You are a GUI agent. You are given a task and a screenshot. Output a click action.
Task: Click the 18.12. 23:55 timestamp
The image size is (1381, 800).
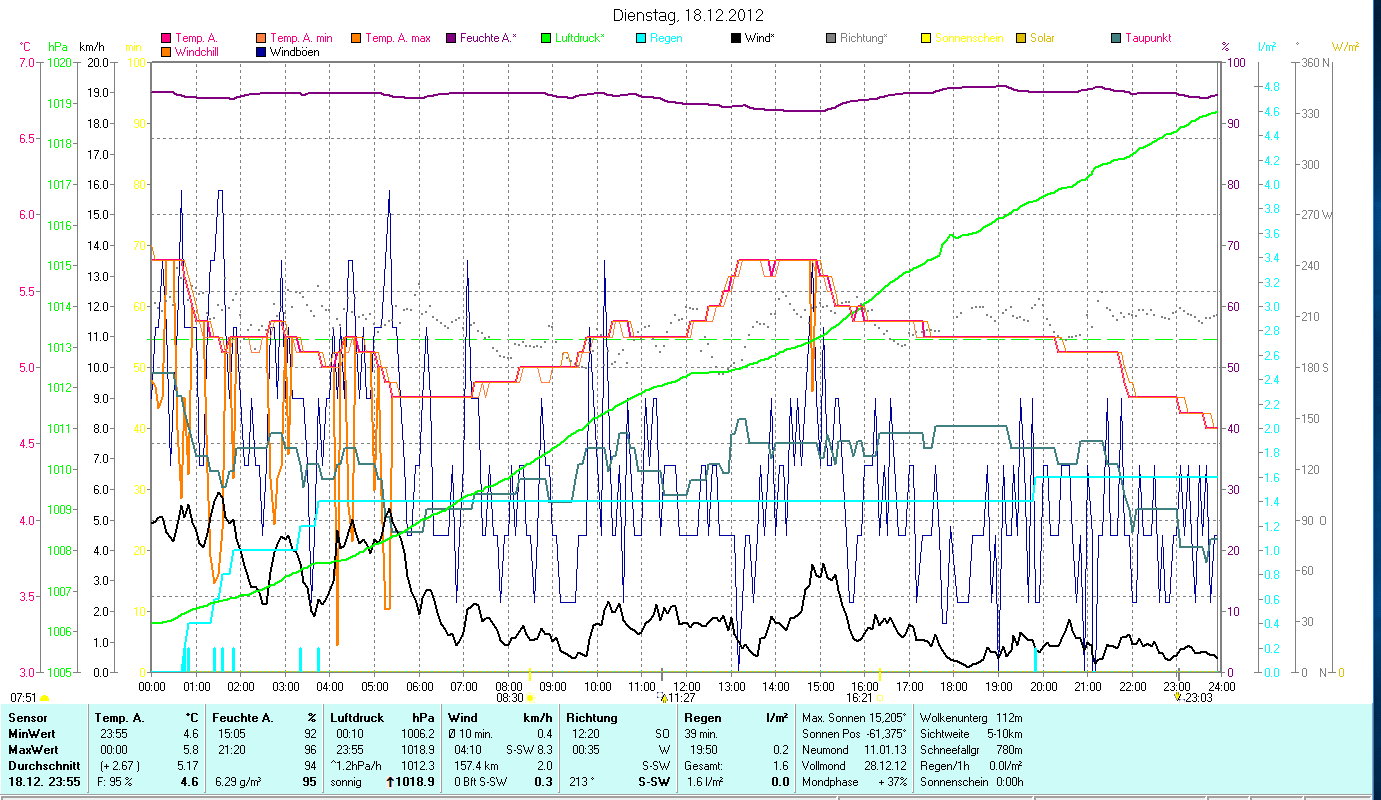click(x=45, y=782)
